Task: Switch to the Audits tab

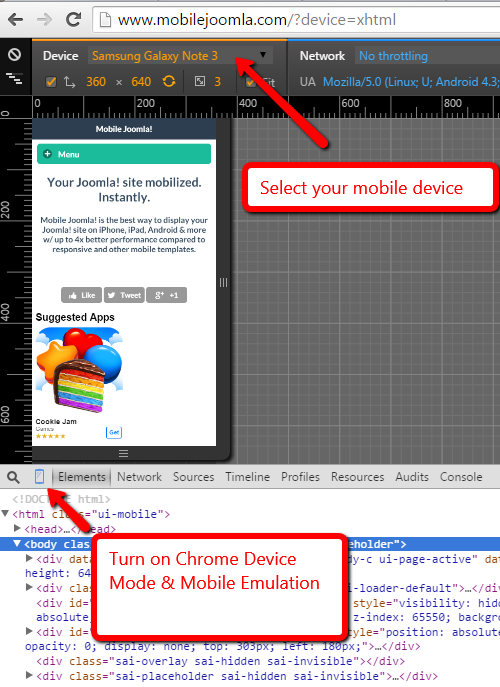Action: (411, 477)
